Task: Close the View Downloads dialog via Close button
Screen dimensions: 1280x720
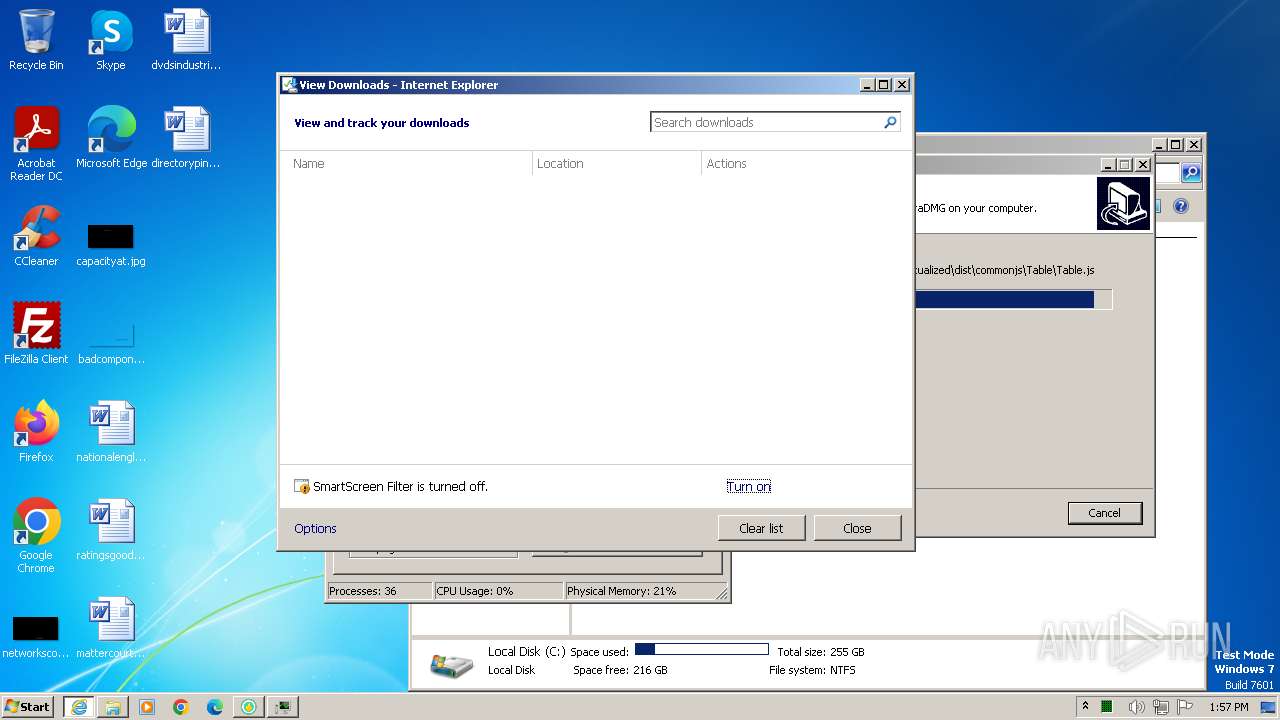Action: click(857, 528)
